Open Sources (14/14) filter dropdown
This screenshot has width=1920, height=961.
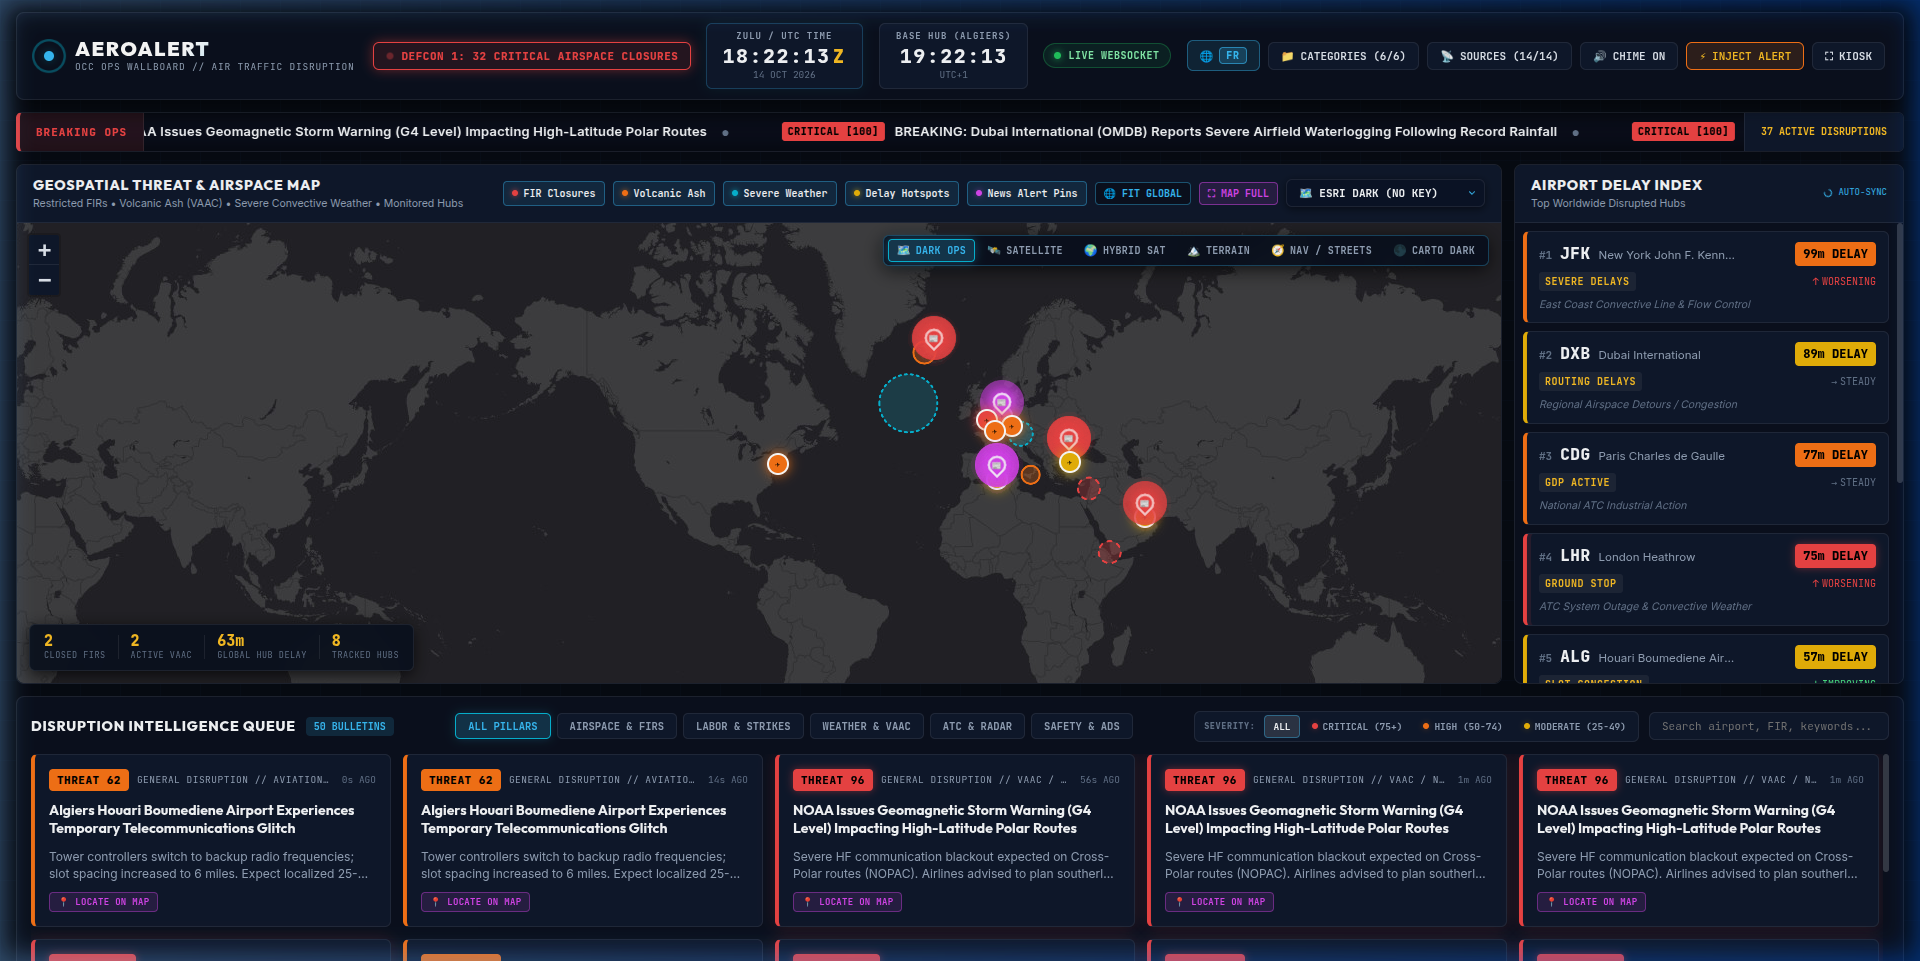tap(1499, 56)
